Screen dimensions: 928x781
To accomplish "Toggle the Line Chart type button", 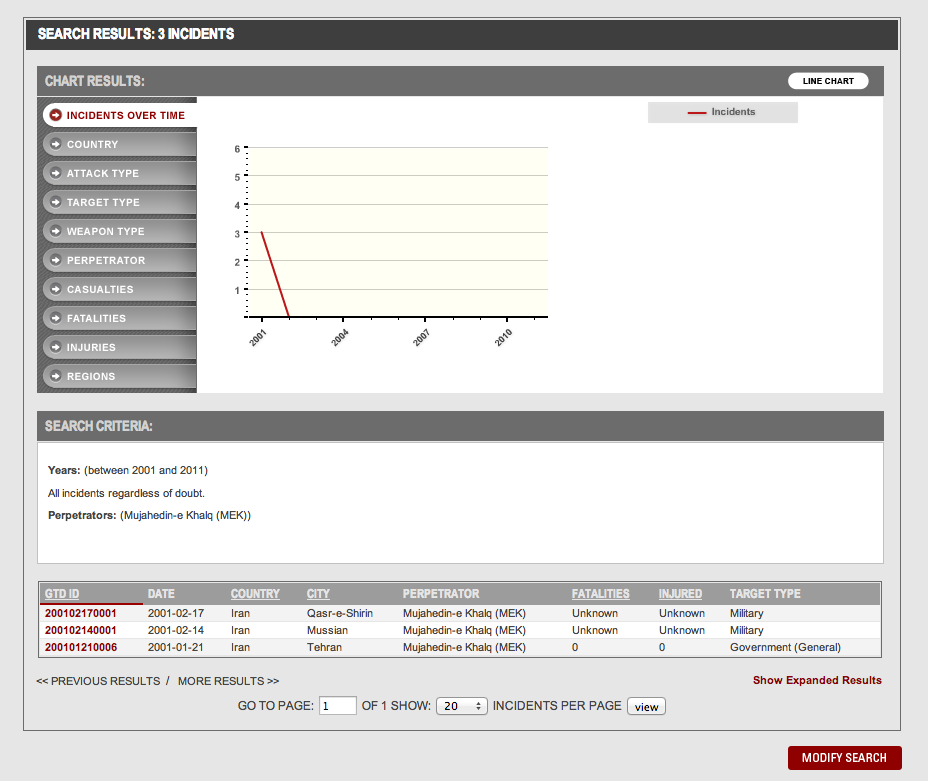I will click(x=828, y=81).
